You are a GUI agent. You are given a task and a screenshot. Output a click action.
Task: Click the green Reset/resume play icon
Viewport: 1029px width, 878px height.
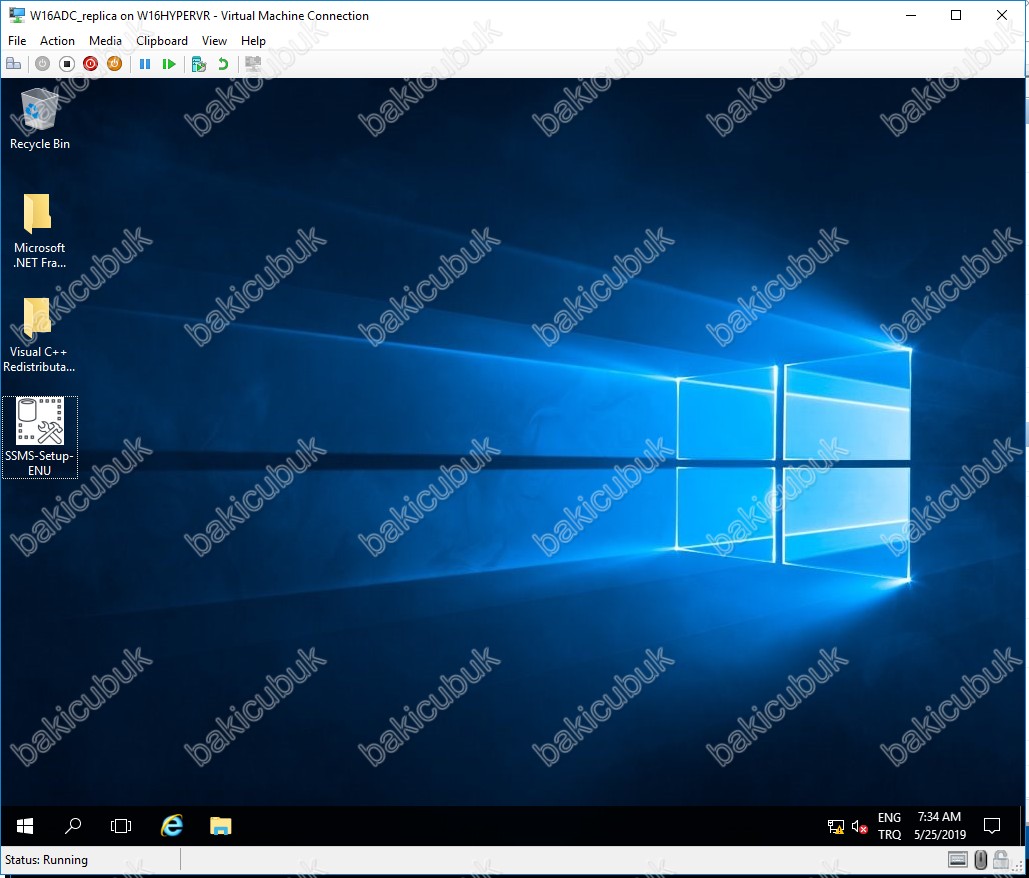[169, 64]
